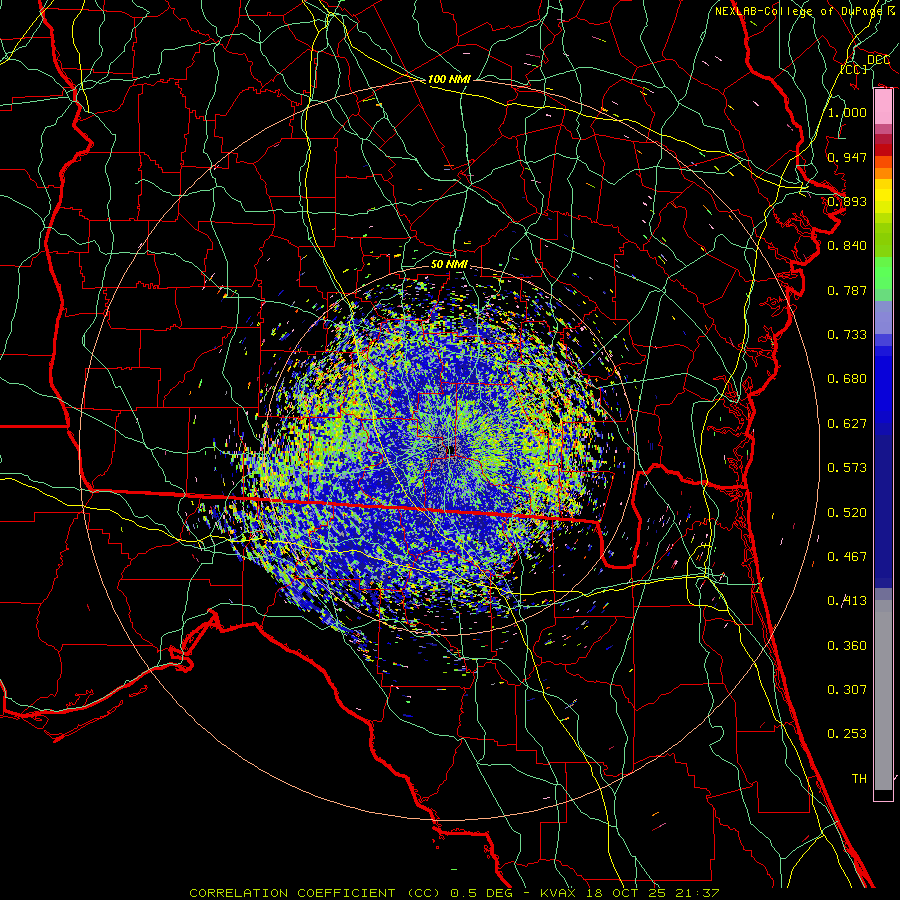Viewport: 900px width, 900px height.
Task: Click the 0.307 legend value
Action: (847, 690)
